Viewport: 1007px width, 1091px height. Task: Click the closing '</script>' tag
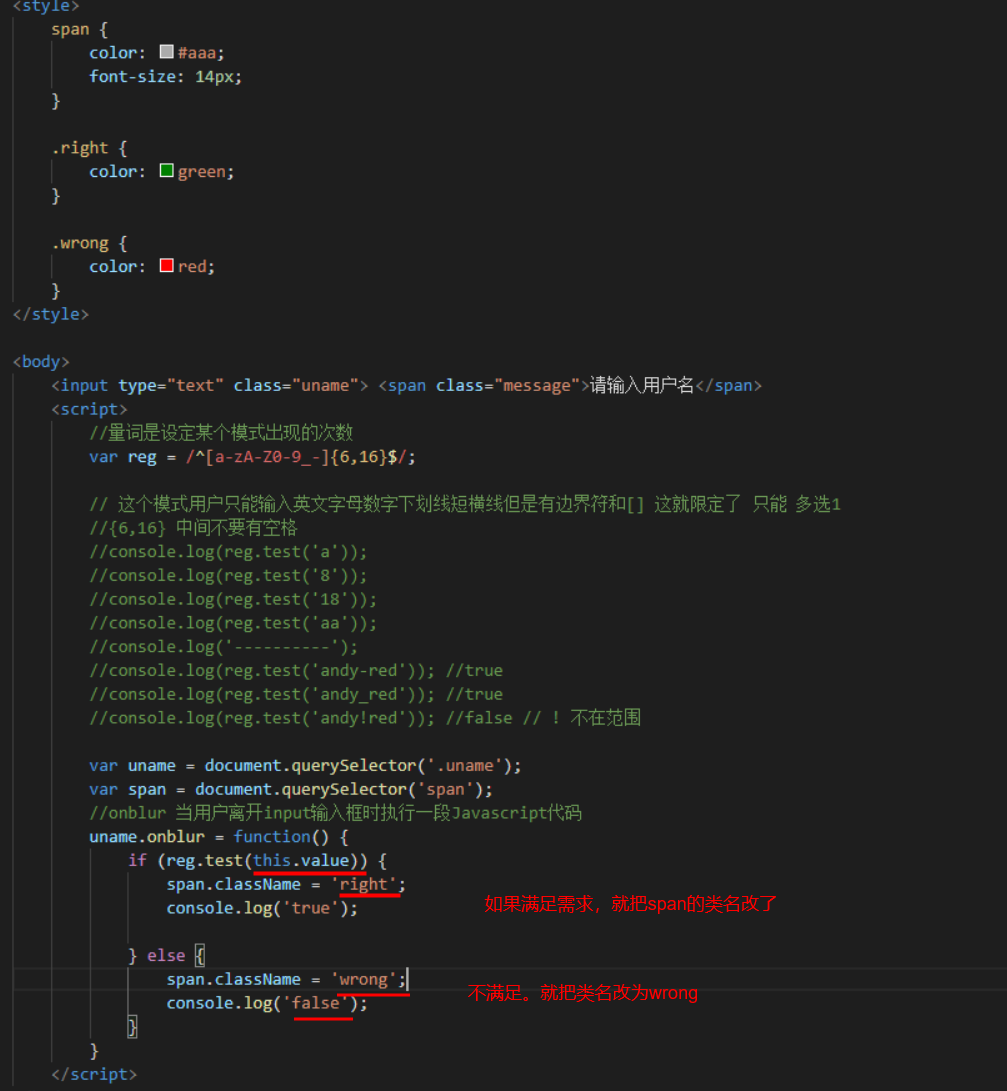(94, 1074)
